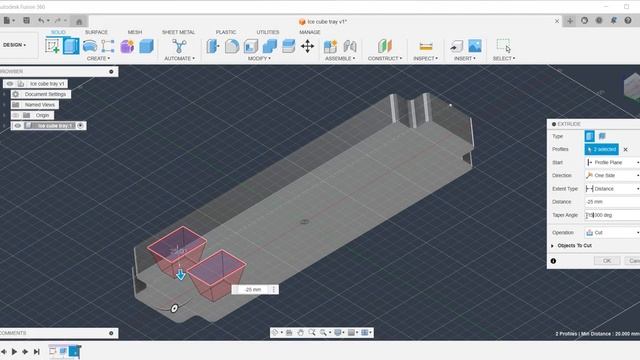Switch to the Utilities tab
The image size is (640, 360).
click(x=268, y=32)
